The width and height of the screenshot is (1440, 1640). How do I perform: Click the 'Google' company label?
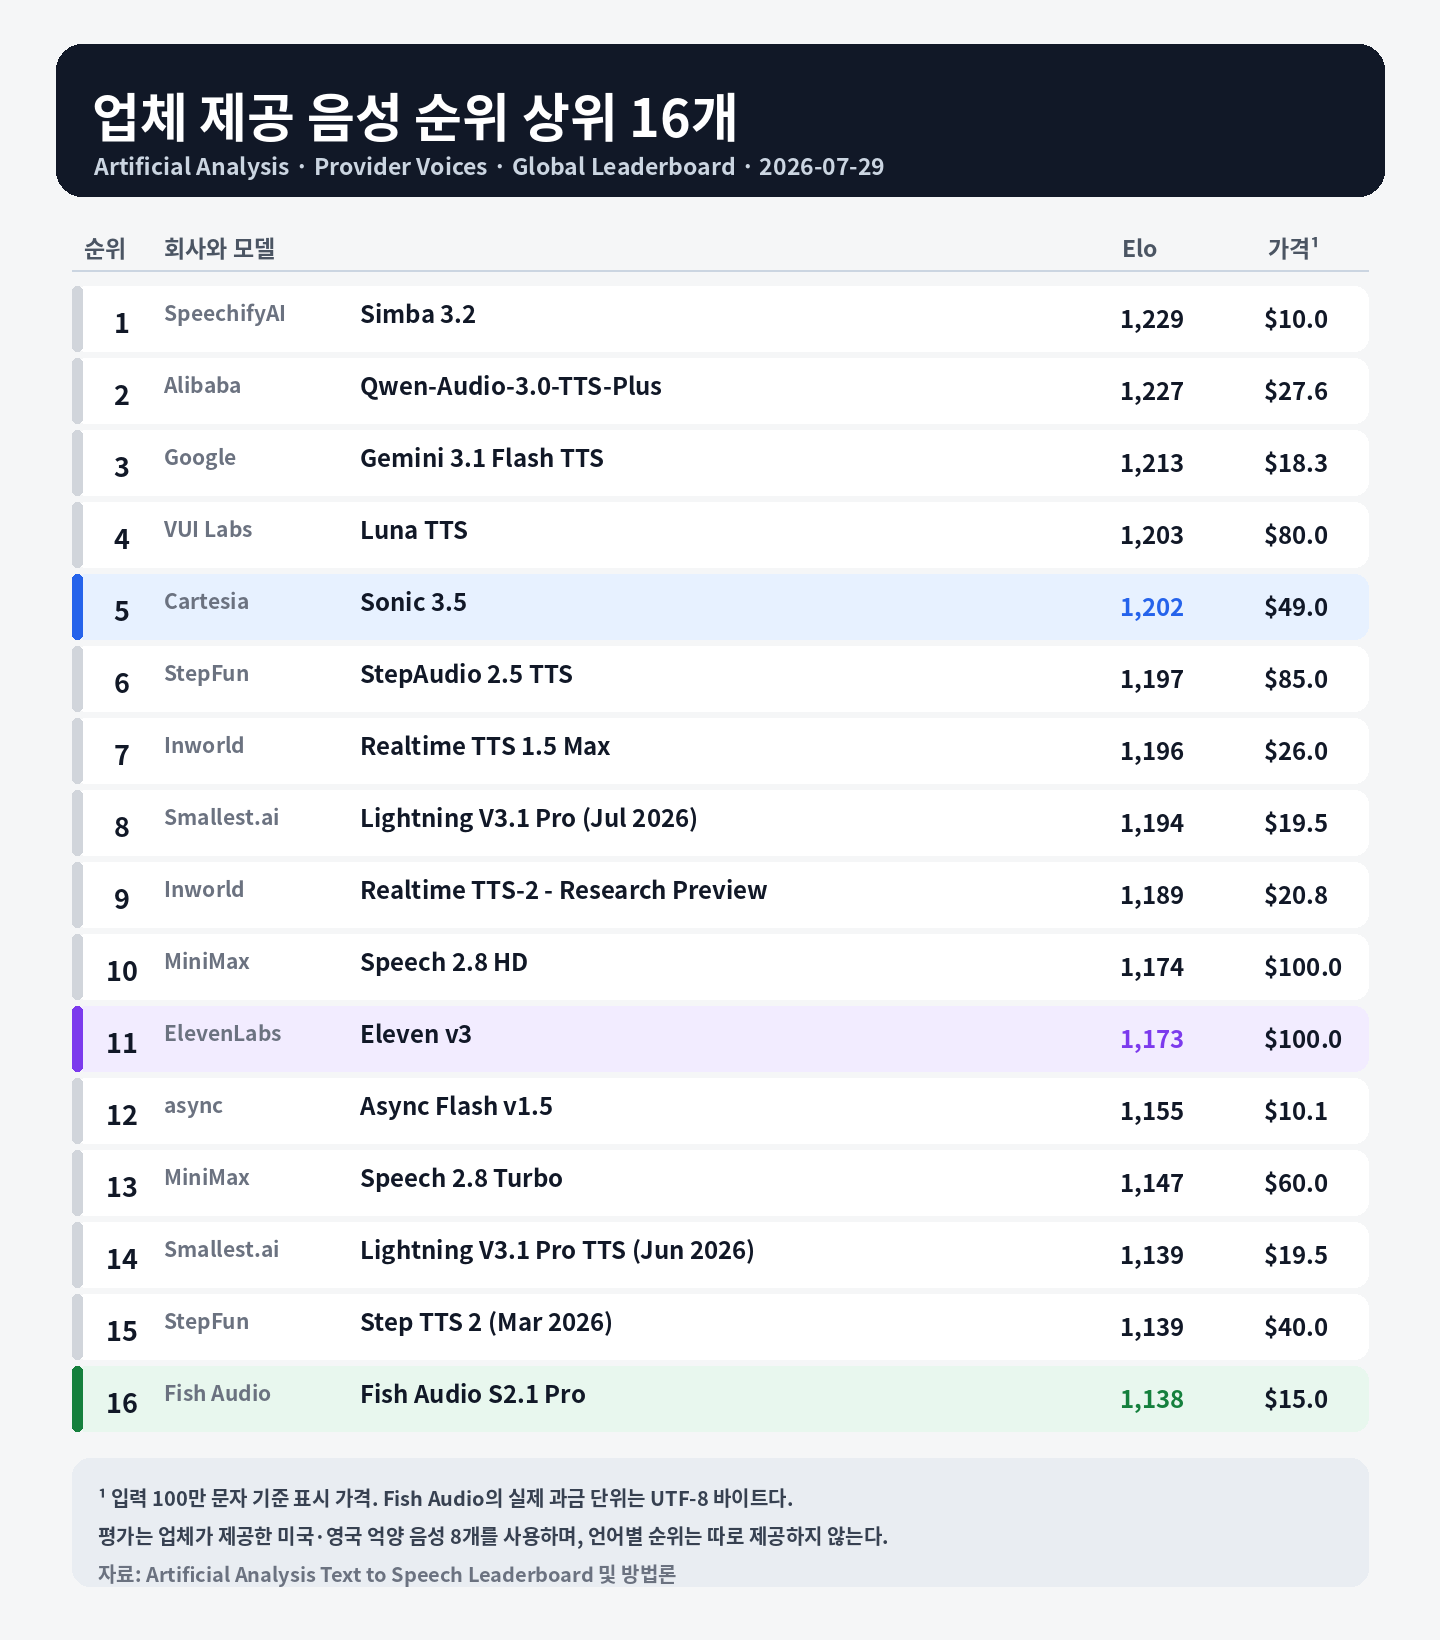200,458
